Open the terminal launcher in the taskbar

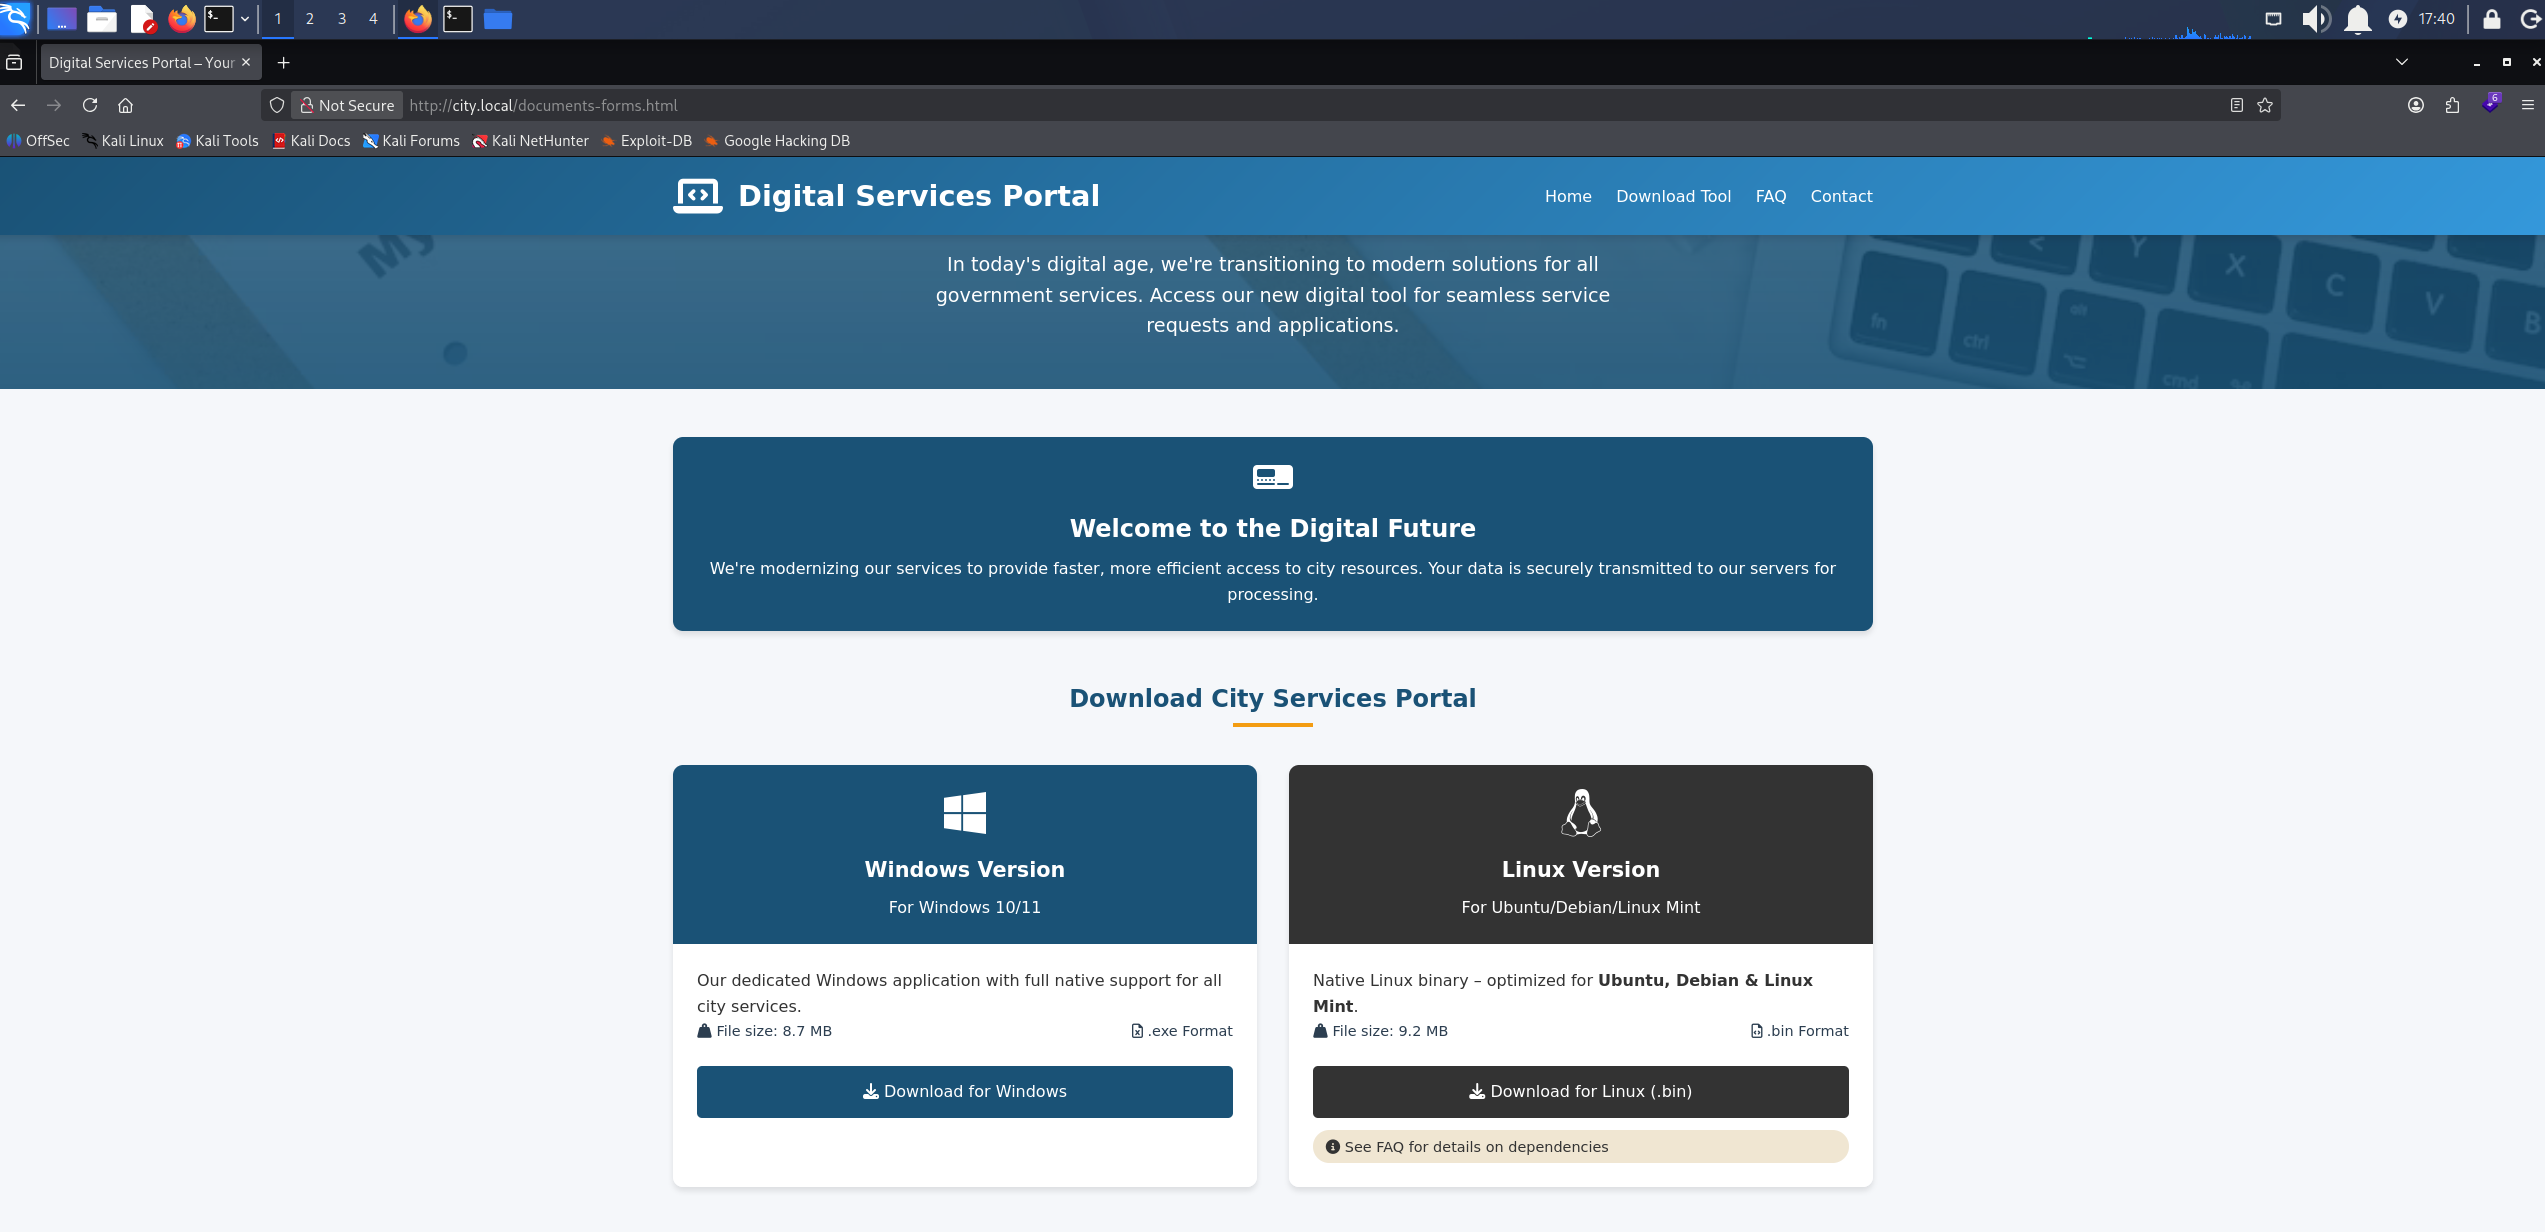coord(219,18)
